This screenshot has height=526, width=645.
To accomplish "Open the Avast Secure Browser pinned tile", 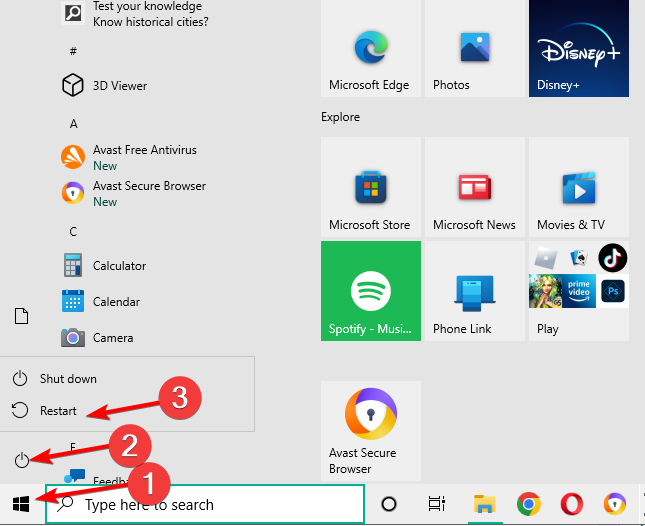I will point(371,431).
